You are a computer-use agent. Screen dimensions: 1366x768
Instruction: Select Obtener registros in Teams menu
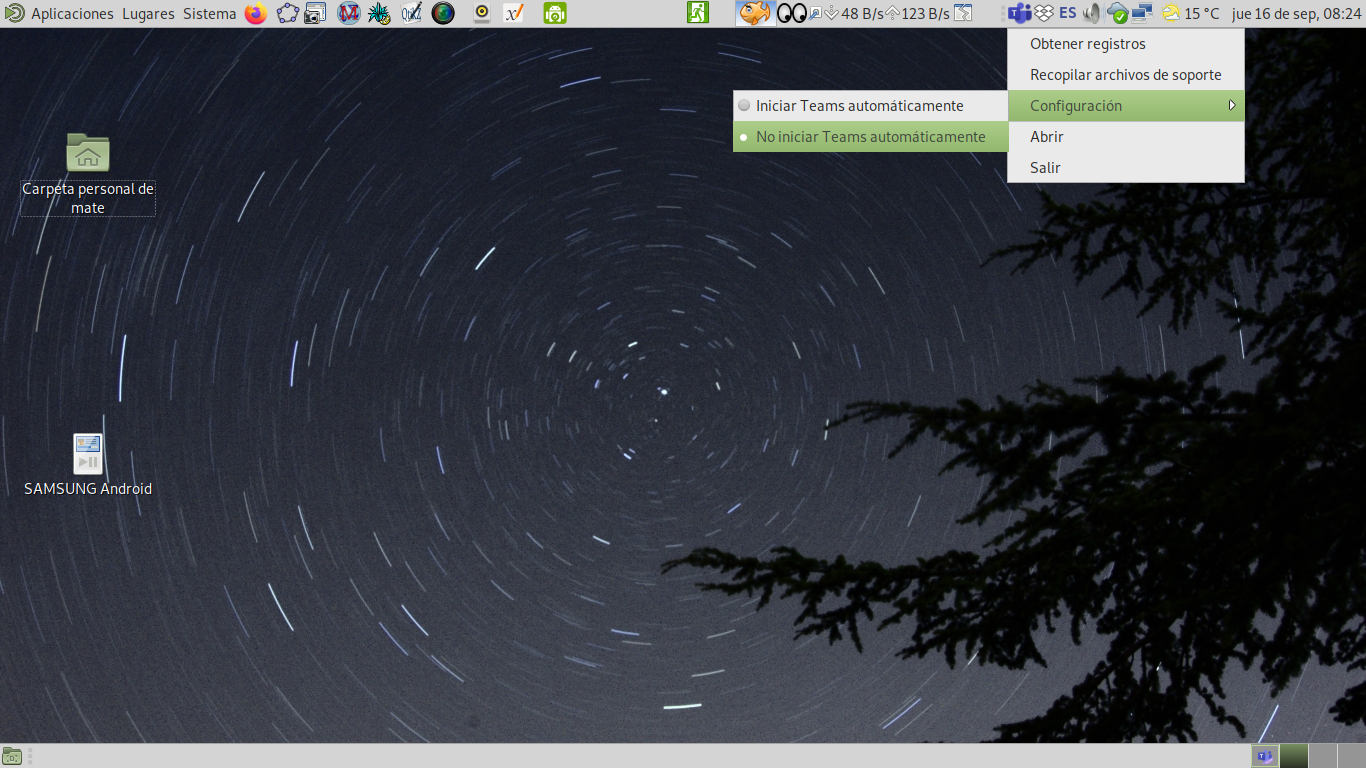pyautogui.click(x=1126, y=44)
